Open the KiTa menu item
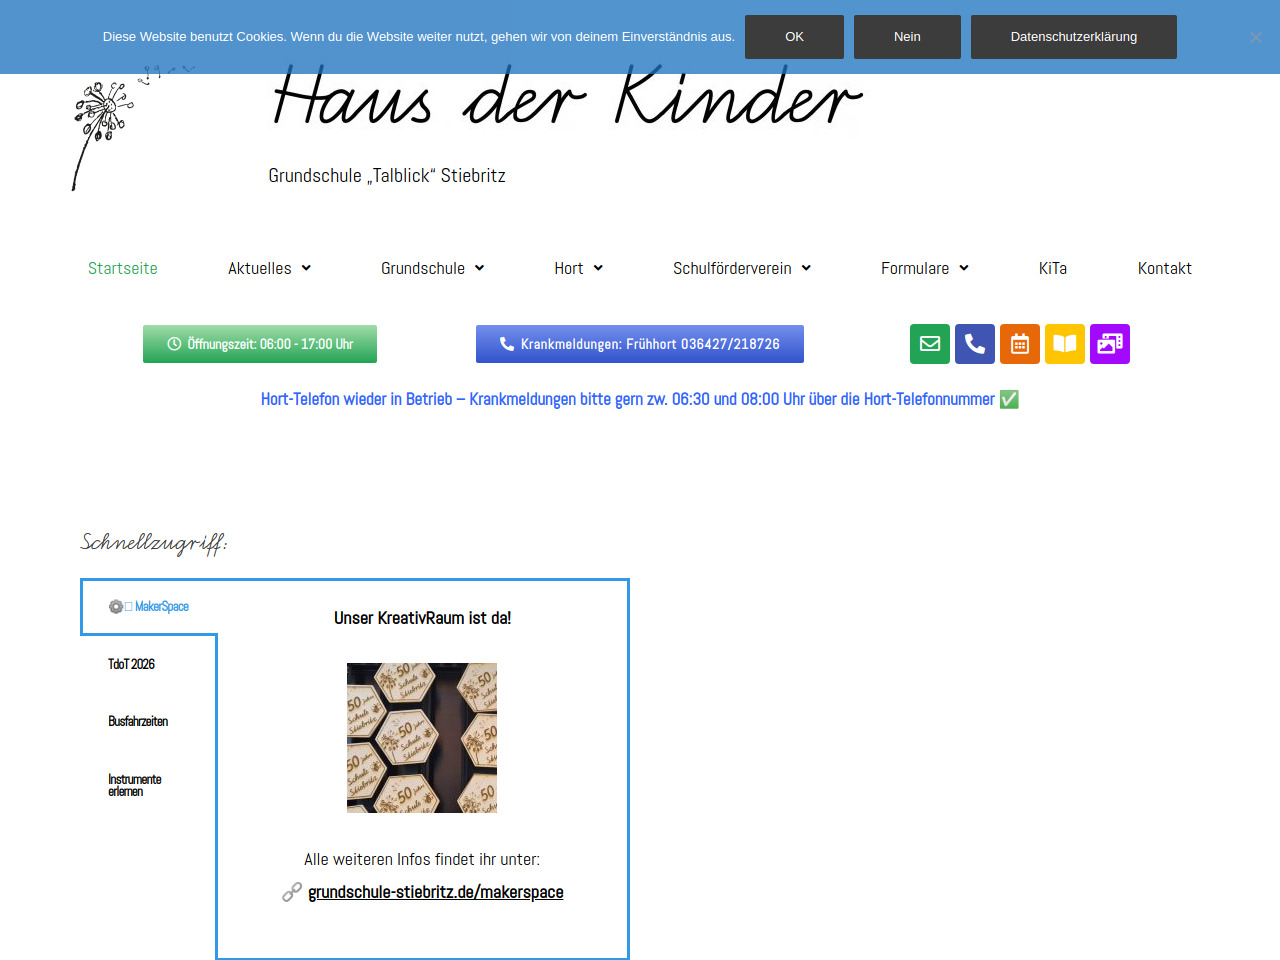This screenshot has height=960, width=1280. (x=1052, y=268)
